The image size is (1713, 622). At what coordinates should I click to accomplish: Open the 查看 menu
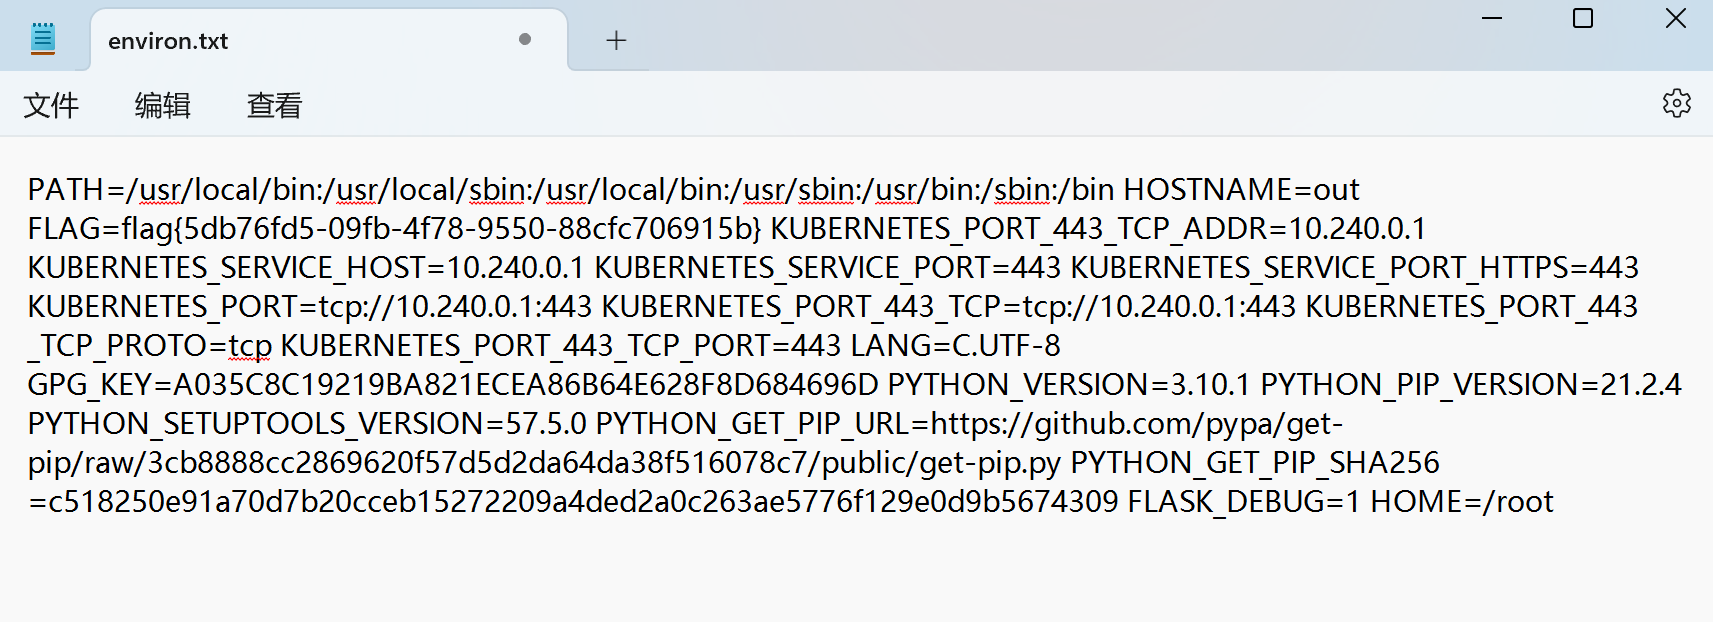(x=274, y=105)
